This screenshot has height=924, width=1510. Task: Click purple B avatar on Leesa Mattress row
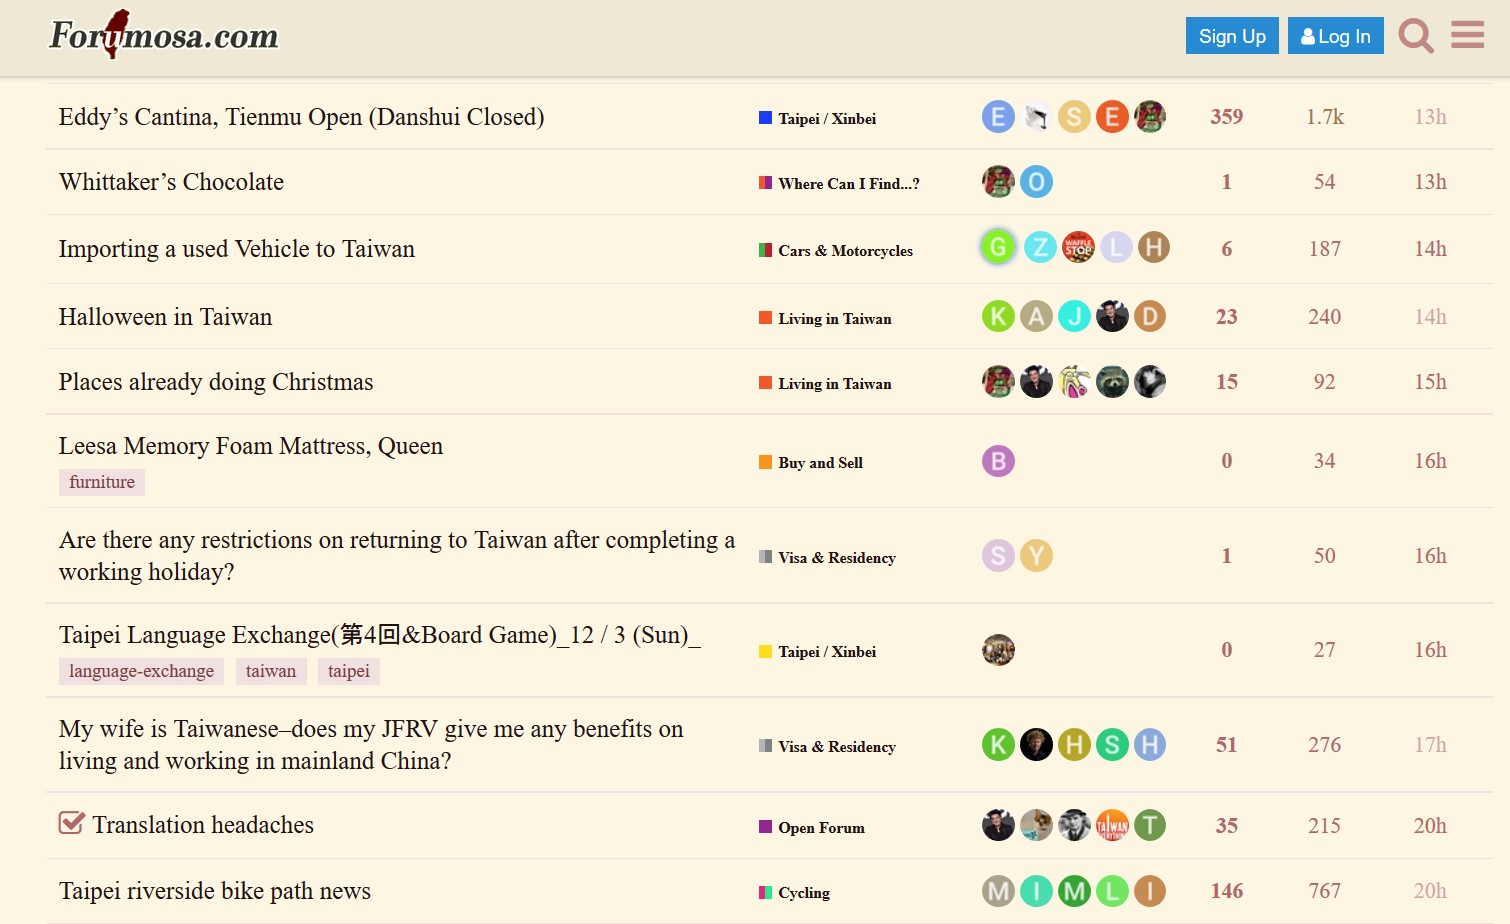pyautogui.click(x=998, y=461)
